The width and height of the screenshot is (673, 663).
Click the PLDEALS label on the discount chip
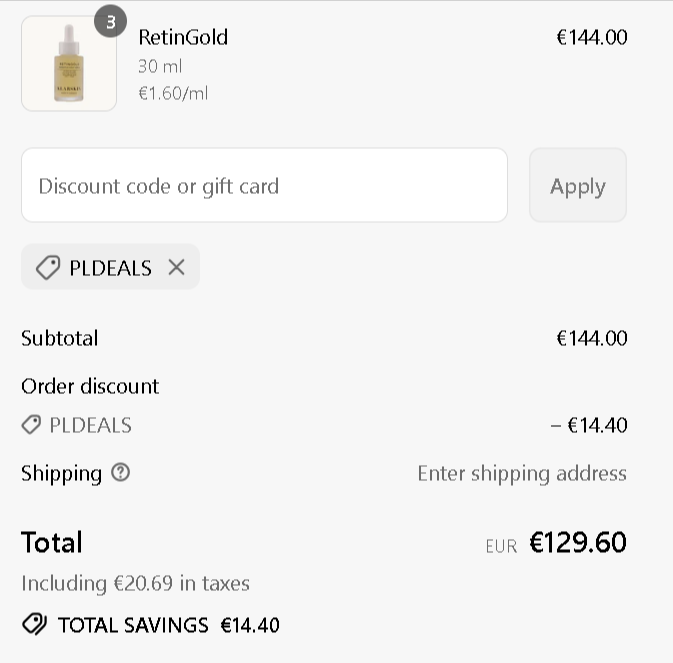tap(110, 268)
